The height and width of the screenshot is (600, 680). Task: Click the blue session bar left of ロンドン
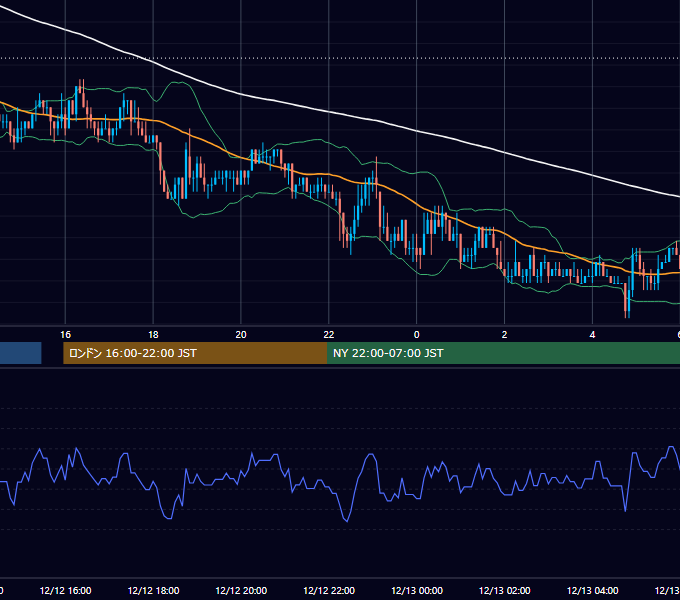click(20, 353)
